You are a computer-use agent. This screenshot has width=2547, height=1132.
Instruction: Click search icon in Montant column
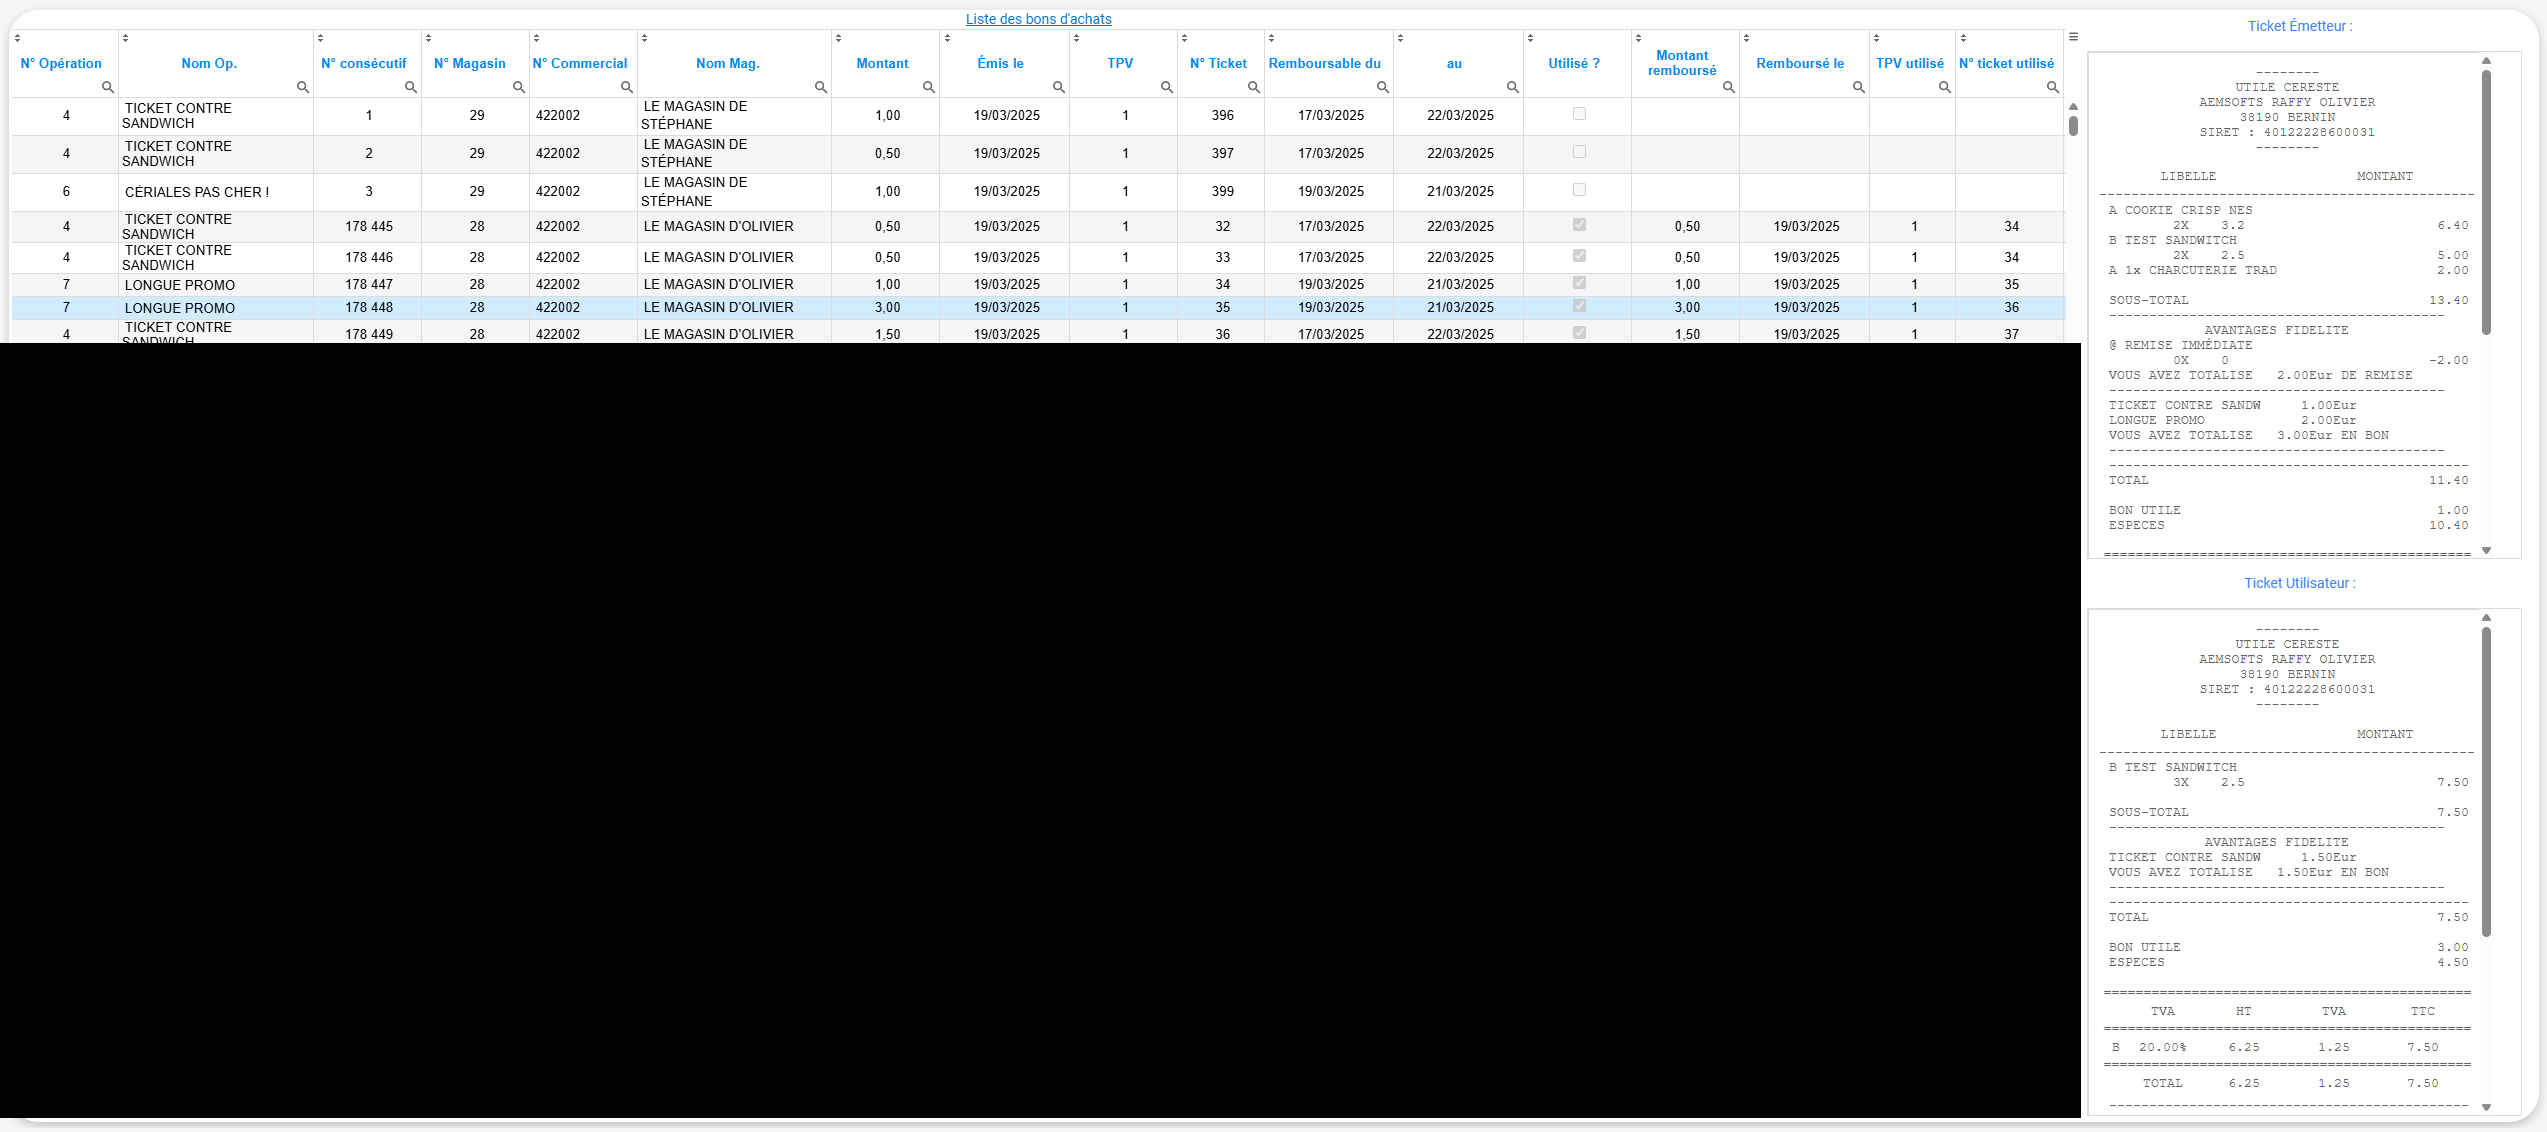point(928,88)
